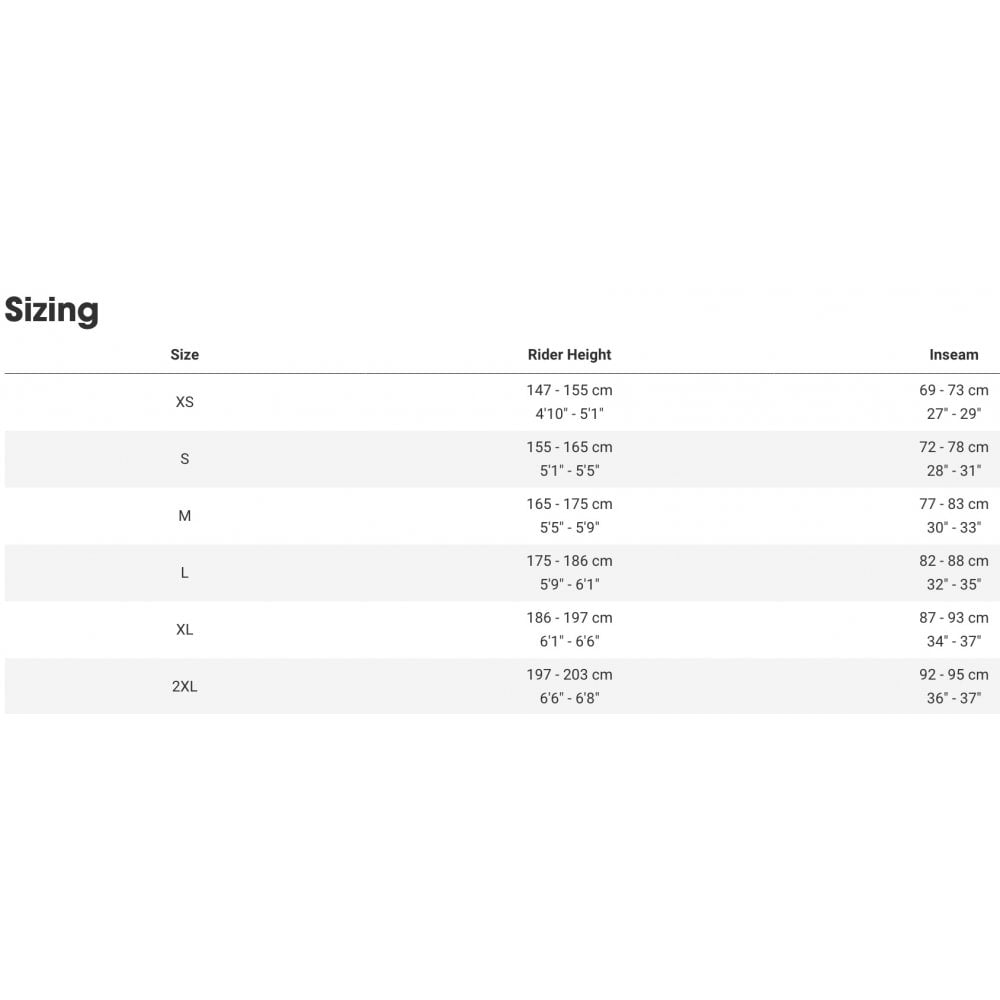Click the 147 - 155 cm height value
Image resolution: width=1000 pixels, height=1000 pixels.
tap(569, 390)
